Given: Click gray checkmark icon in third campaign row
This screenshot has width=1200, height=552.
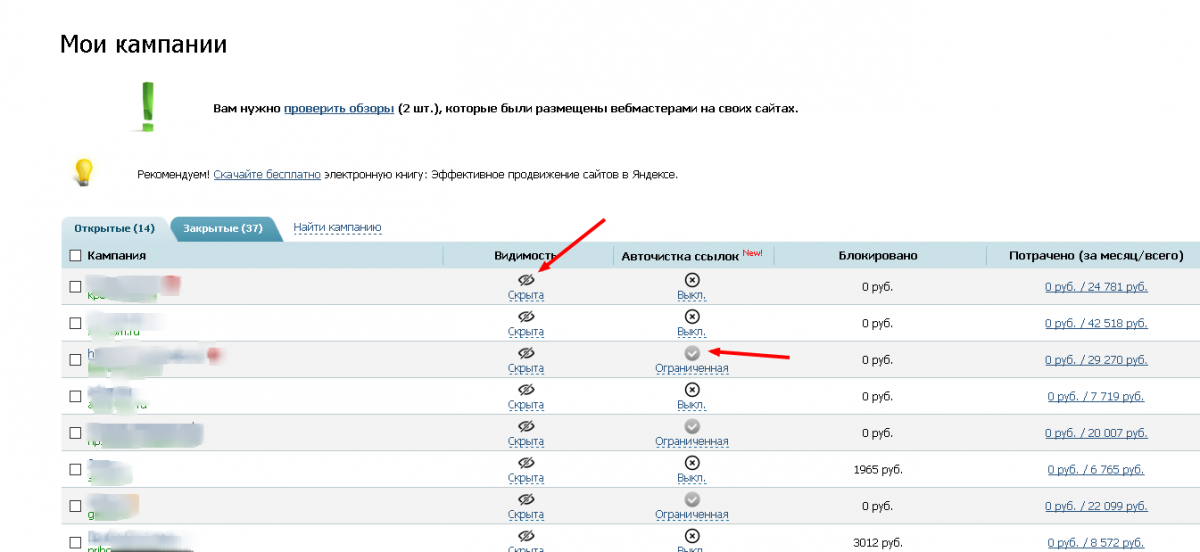Looking at the screenshot, I should [x=691, y=353].
